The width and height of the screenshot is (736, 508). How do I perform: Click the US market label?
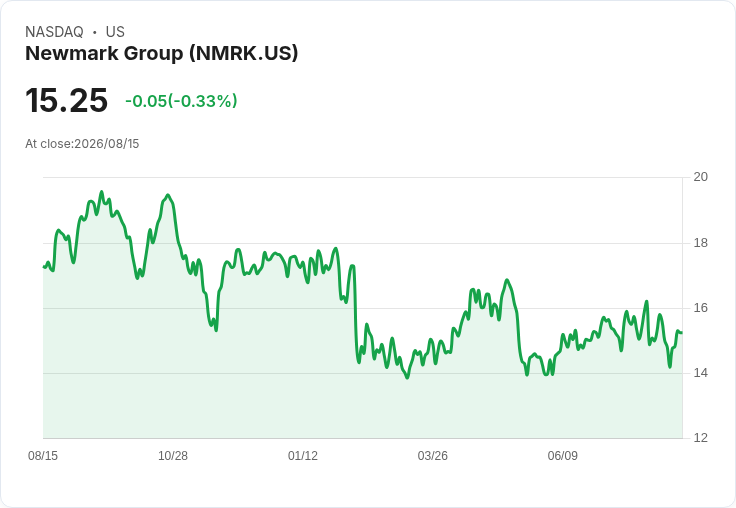click(115, 32)
